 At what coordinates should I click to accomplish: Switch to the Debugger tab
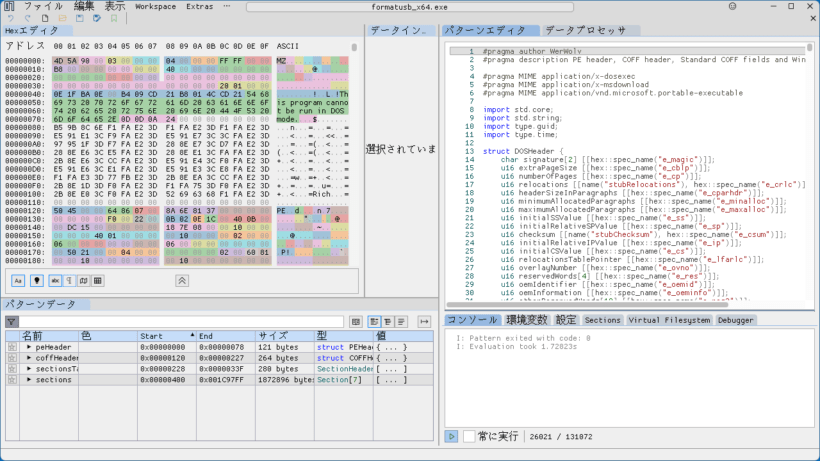click(x=735, y=320)
